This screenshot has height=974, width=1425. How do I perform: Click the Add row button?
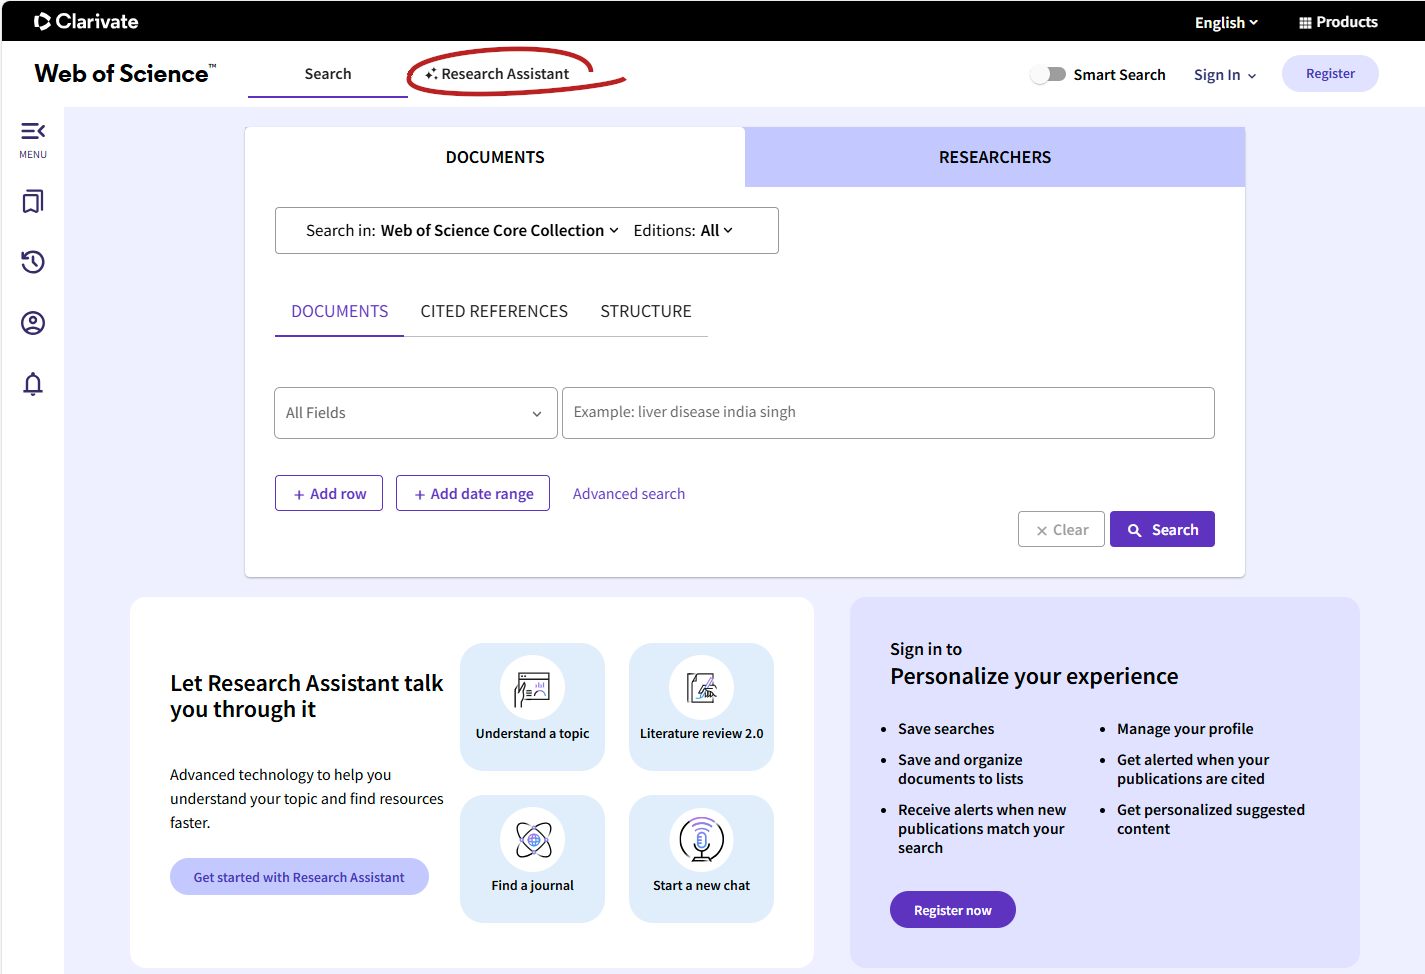point(329,493)
